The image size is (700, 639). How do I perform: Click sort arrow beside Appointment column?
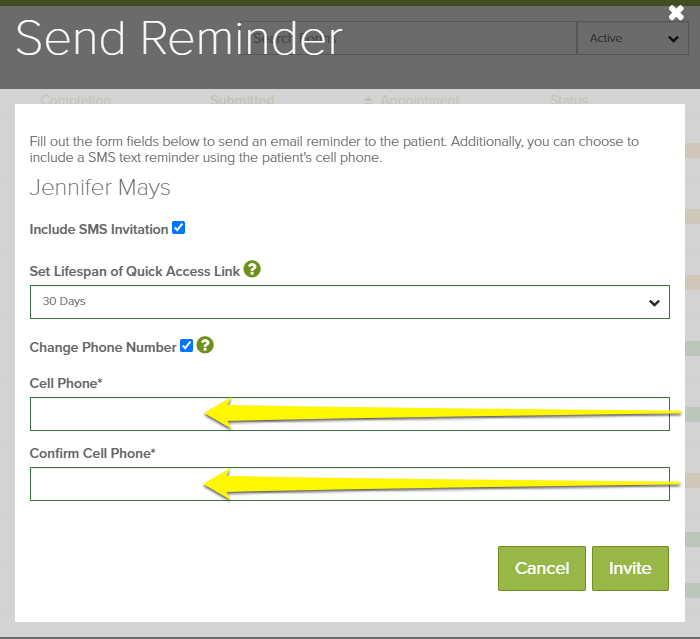pyautogui.click(x=369, y=100)
